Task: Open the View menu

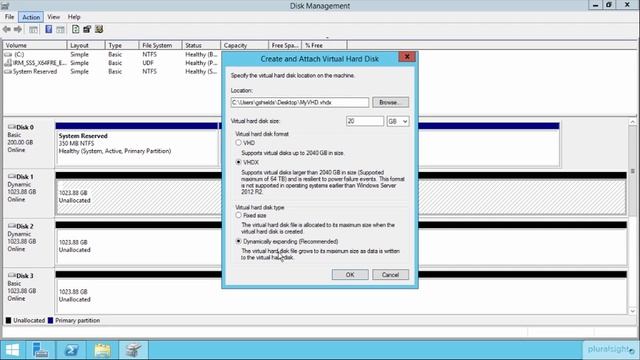Action: point(53,17)
